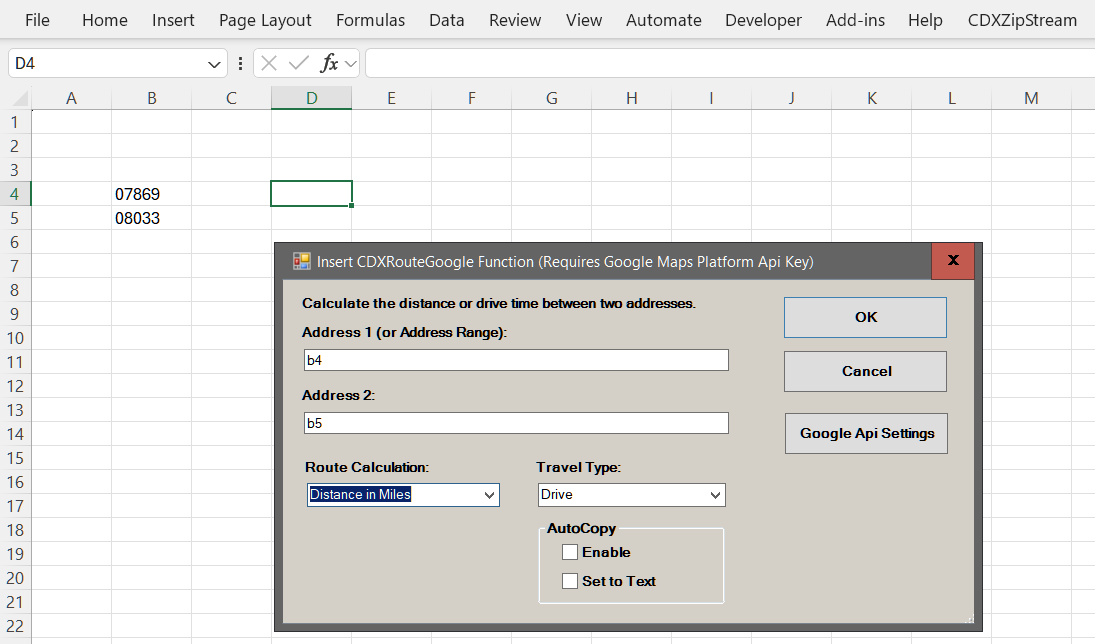Open the Review tab
This screenshot has width=1095, height=644.
pos(515,20)
